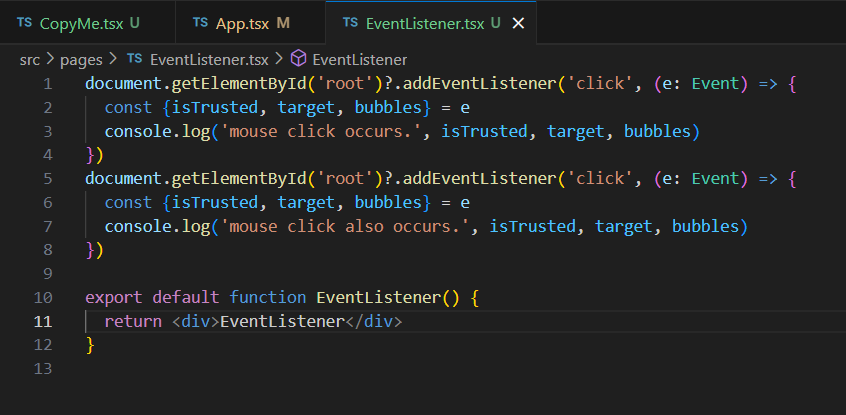Click the chevron after pages in breadcrumb
846x415 pixels.
(x=113, y=59)
